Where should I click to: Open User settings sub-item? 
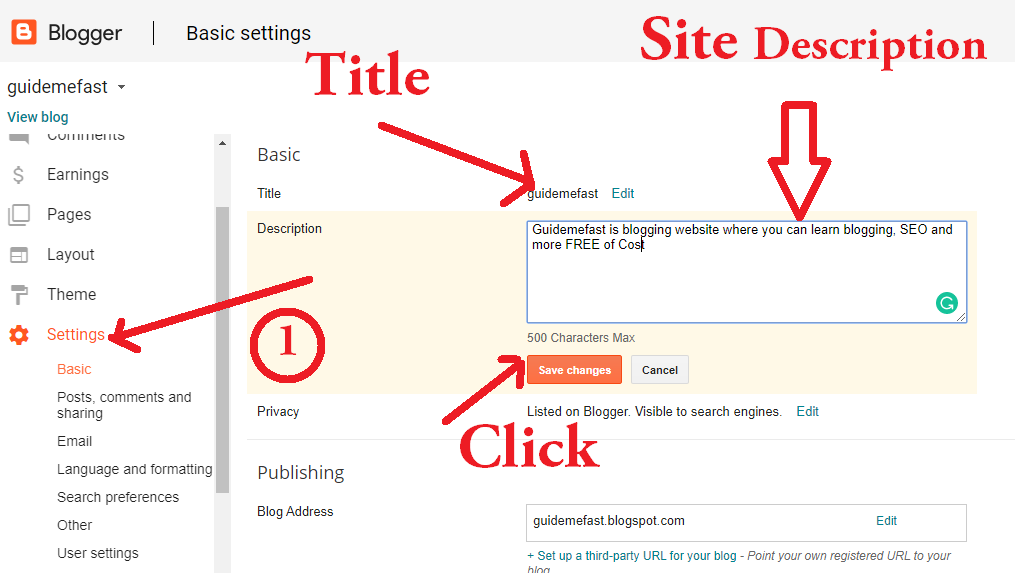(98, 553)
